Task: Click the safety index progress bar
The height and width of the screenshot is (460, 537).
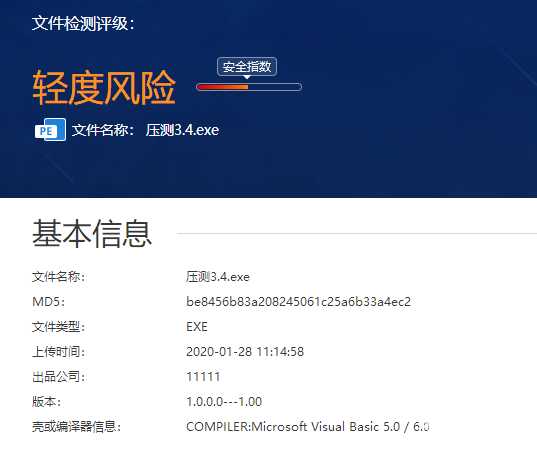Action: click(x=249, y=87)
